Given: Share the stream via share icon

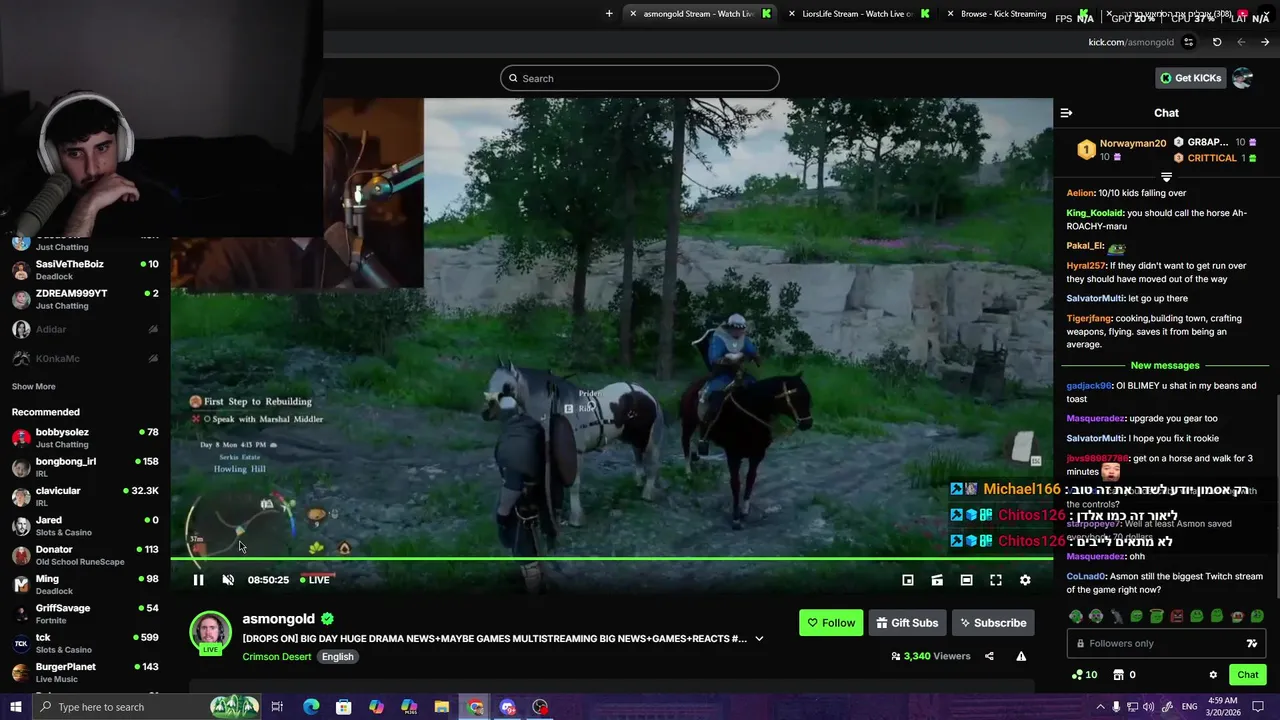Looking at the screenshot, I should pyautogui.click(x=989, y=656).
